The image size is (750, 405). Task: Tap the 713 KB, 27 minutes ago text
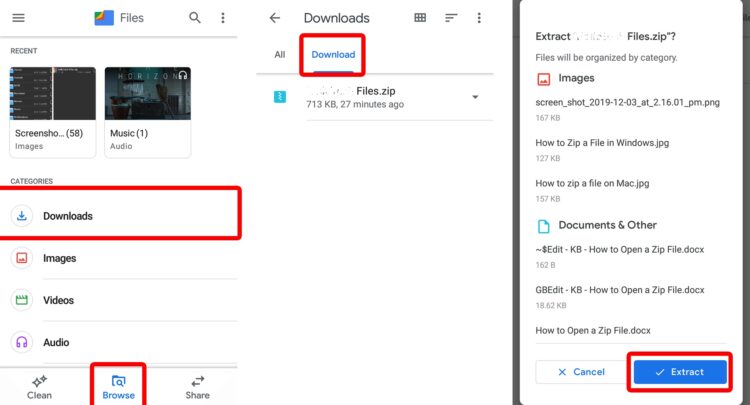point(355,104)
